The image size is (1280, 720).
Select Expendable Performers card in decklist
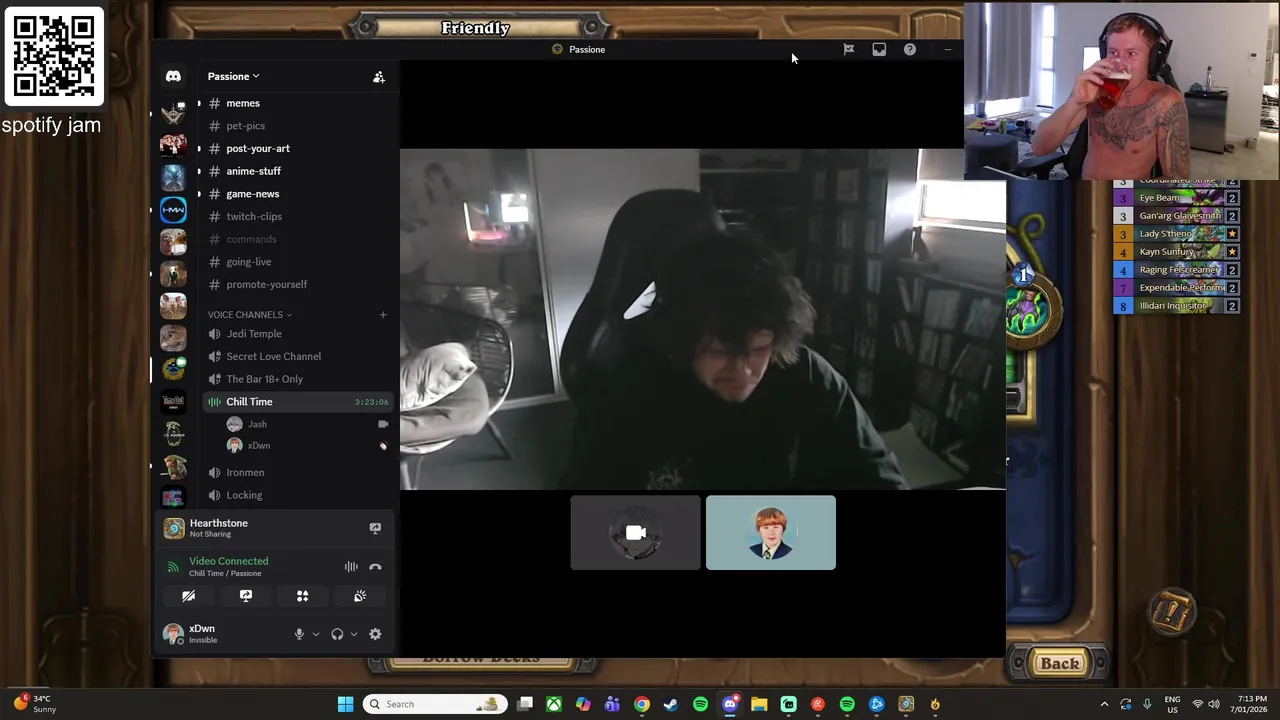[x=1177, y=288]
